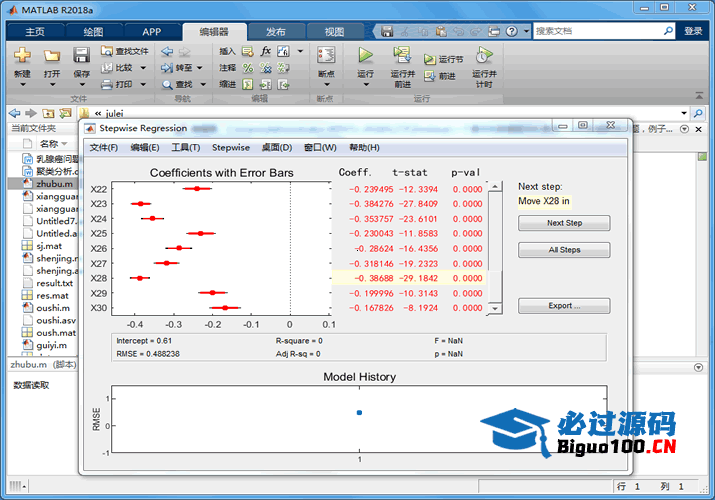Expand the Run (运行) dropdown arrow

pyautogui.click(x=365, y=85)
